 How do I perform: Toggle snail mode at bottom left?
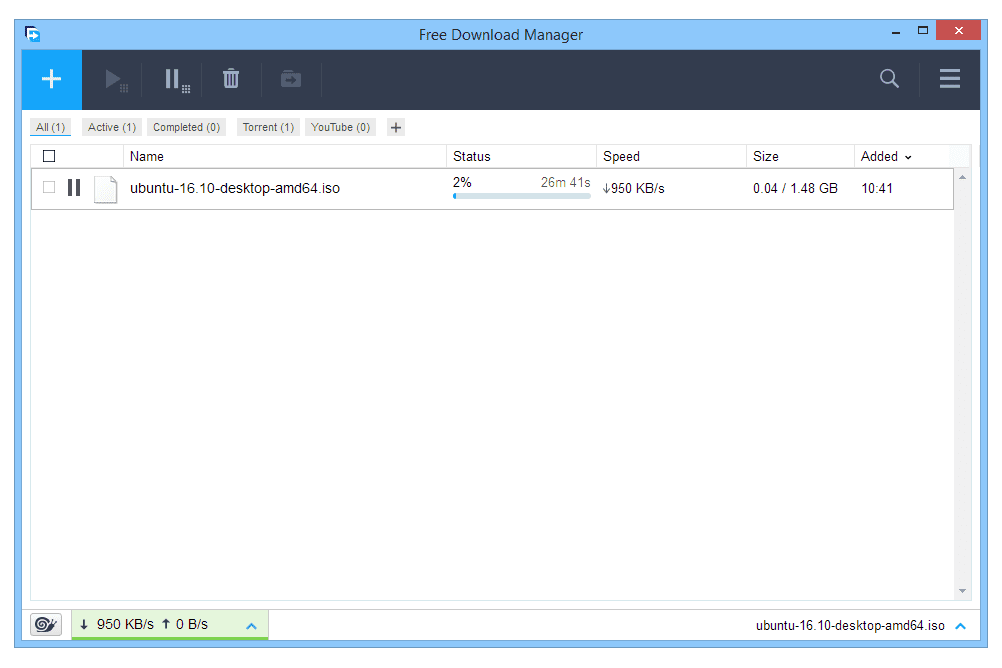pyautogui.click(x=46, y=625)
